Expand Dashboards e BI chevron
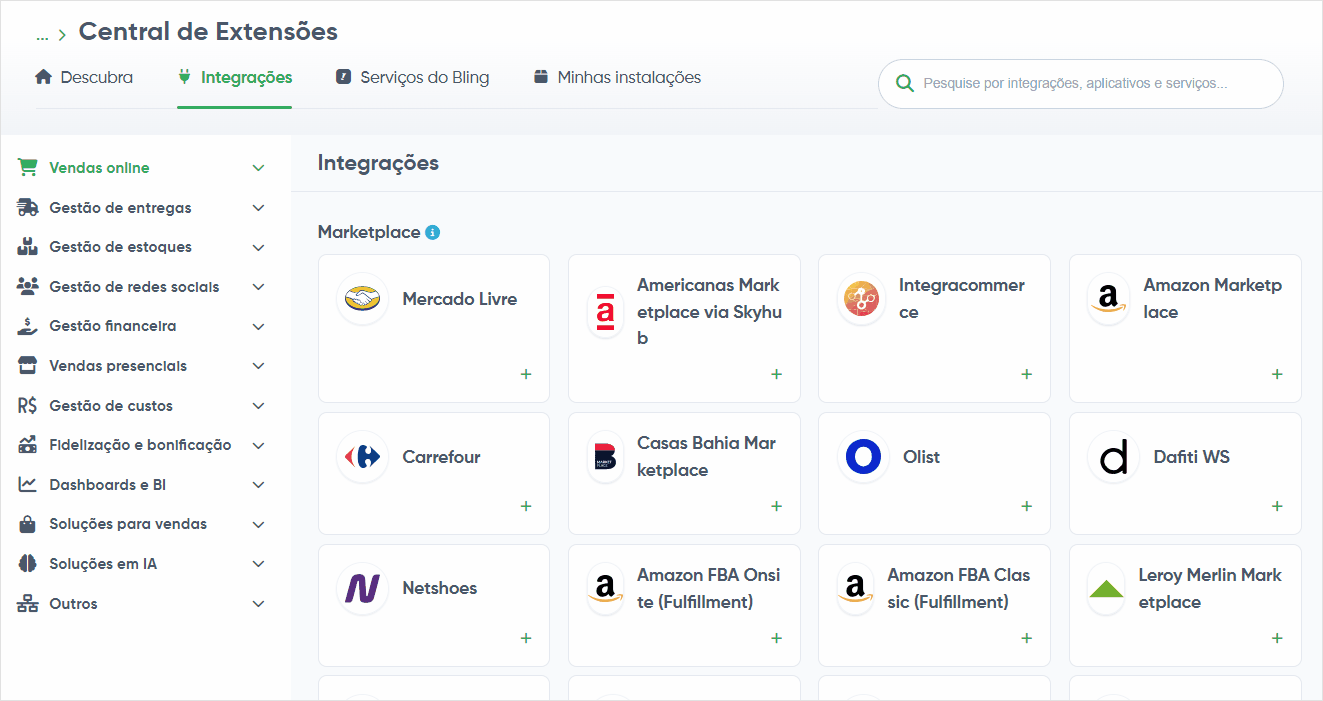Image resolution: width=1323 pixels, height=701 pixels. [259, 485]
